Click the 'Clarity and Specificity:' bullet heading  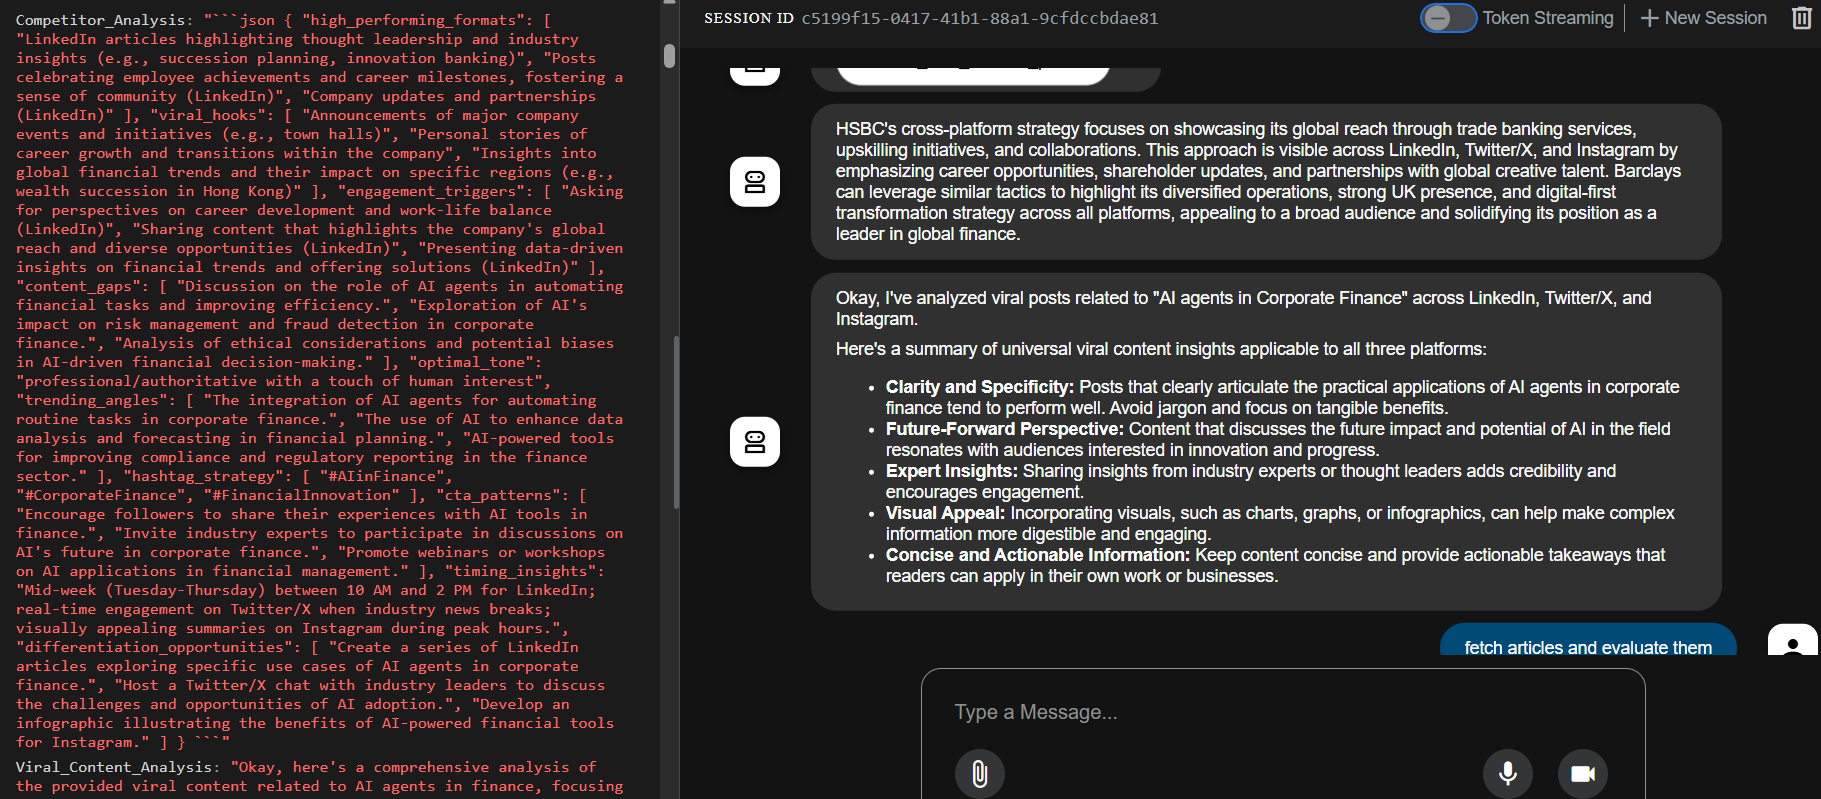[980, 387]
